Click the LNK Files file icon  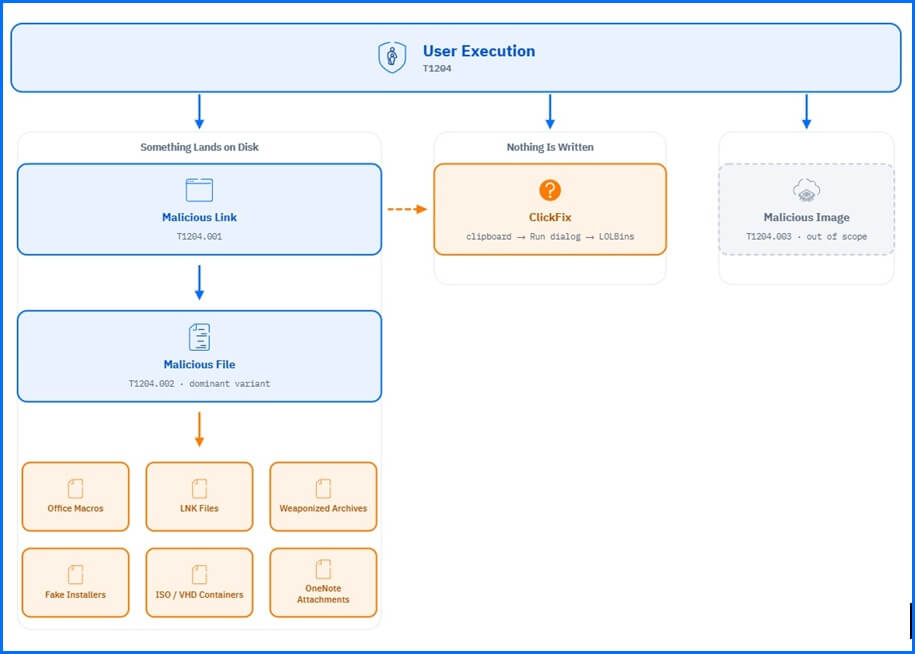(199, 488)
